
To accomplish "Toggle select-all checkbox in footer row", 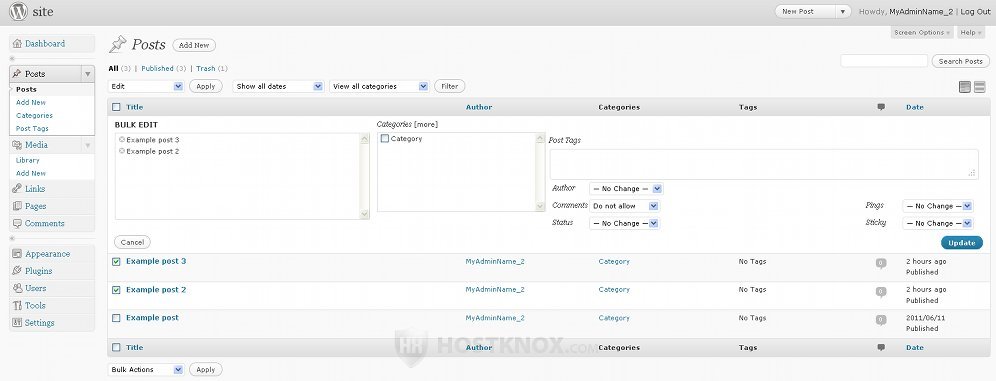I will tap(116, 347).
